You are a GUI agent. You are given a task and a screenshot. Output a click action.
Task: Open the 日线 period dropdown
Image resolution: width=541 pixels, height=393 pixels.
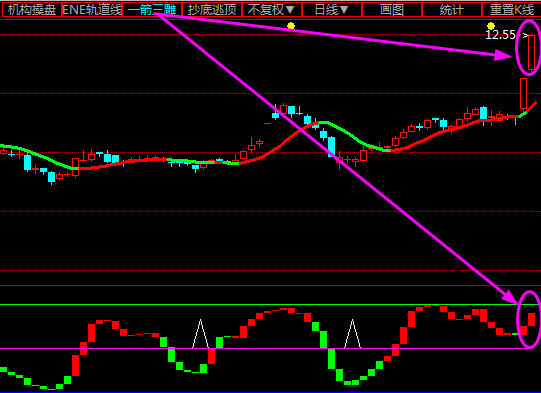332,10
